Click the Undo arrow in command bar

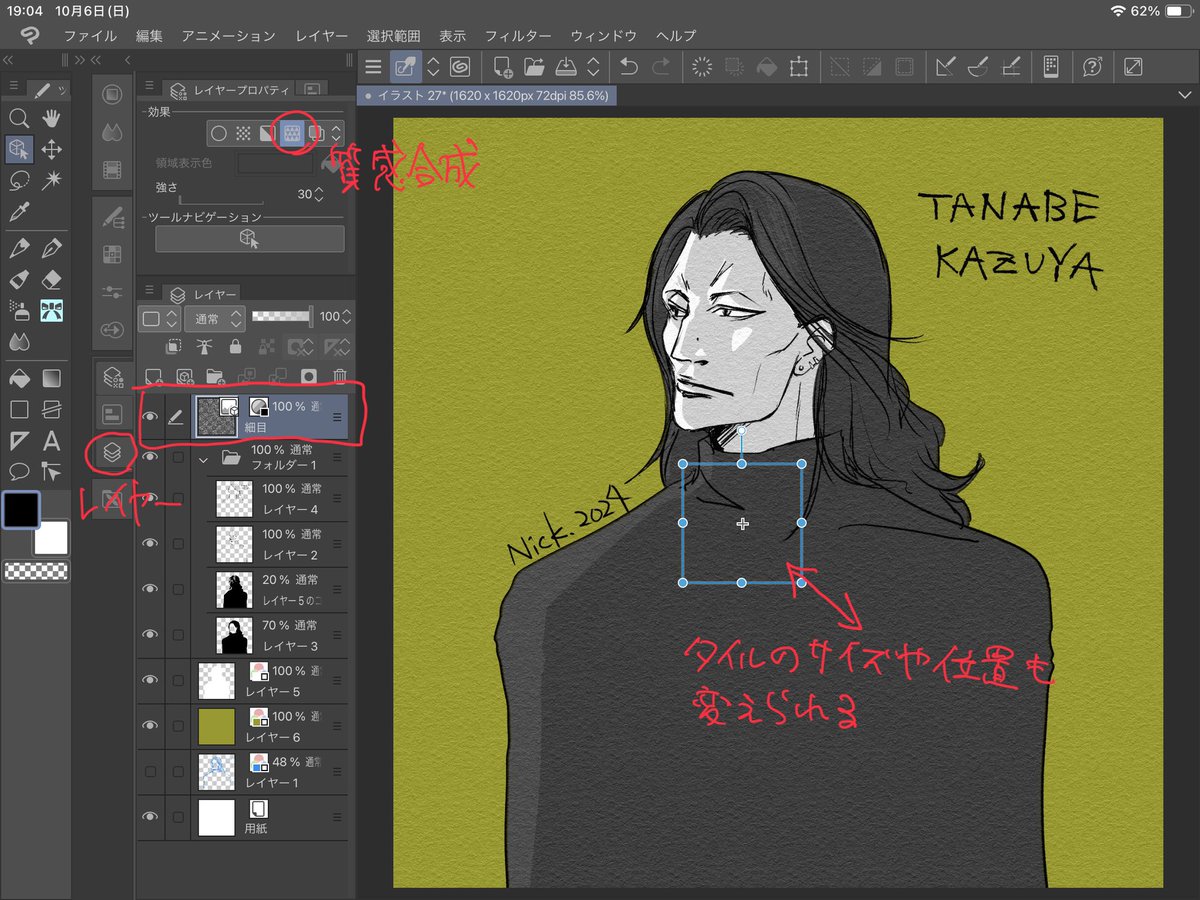pyautogui.click(x=628, y=67)
